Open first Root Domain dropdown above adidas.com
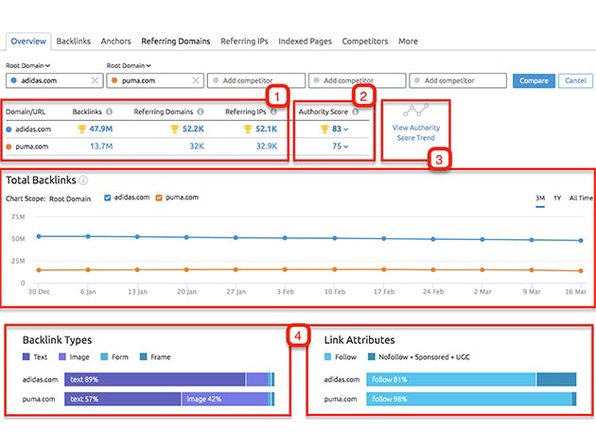596x447 pixels. (28, 65)
